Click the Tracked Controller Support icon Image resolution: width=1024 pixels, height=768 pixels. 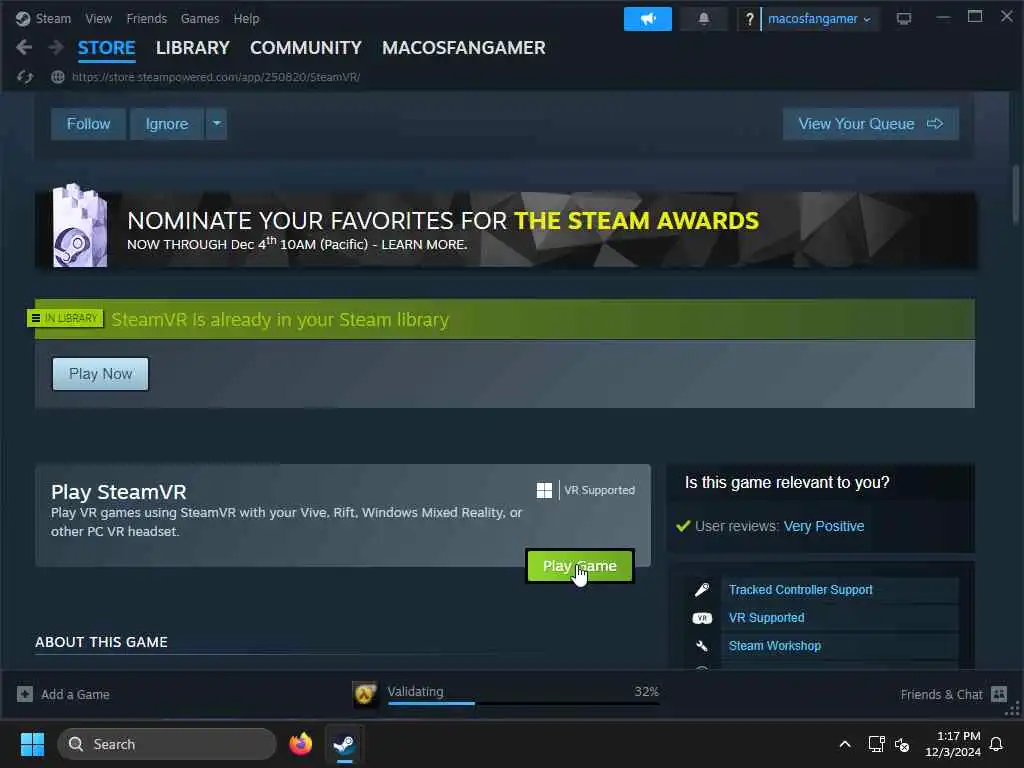(x=702, y=590)
